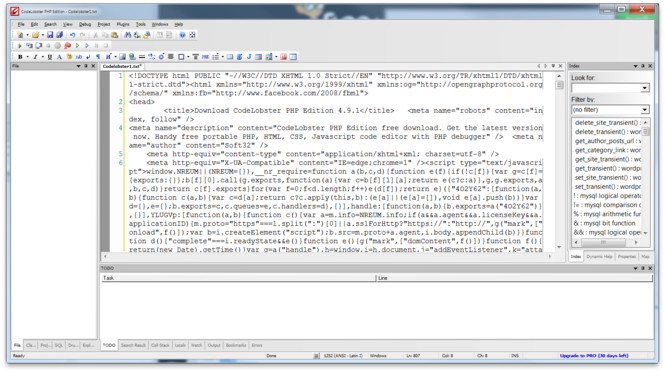Open the Plugins menu

pyautogui.click(x=123, y=24)
